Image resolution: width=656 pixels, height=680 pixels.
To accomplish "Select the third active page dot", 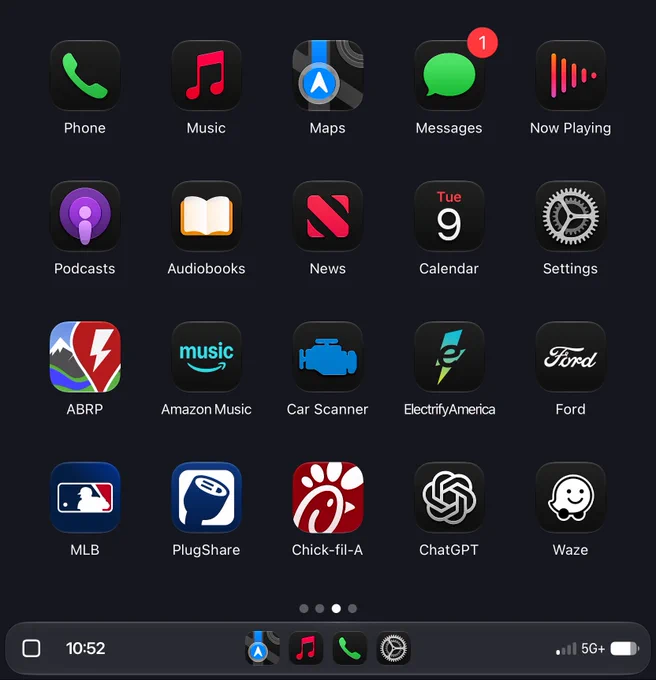I will [336, 608].
